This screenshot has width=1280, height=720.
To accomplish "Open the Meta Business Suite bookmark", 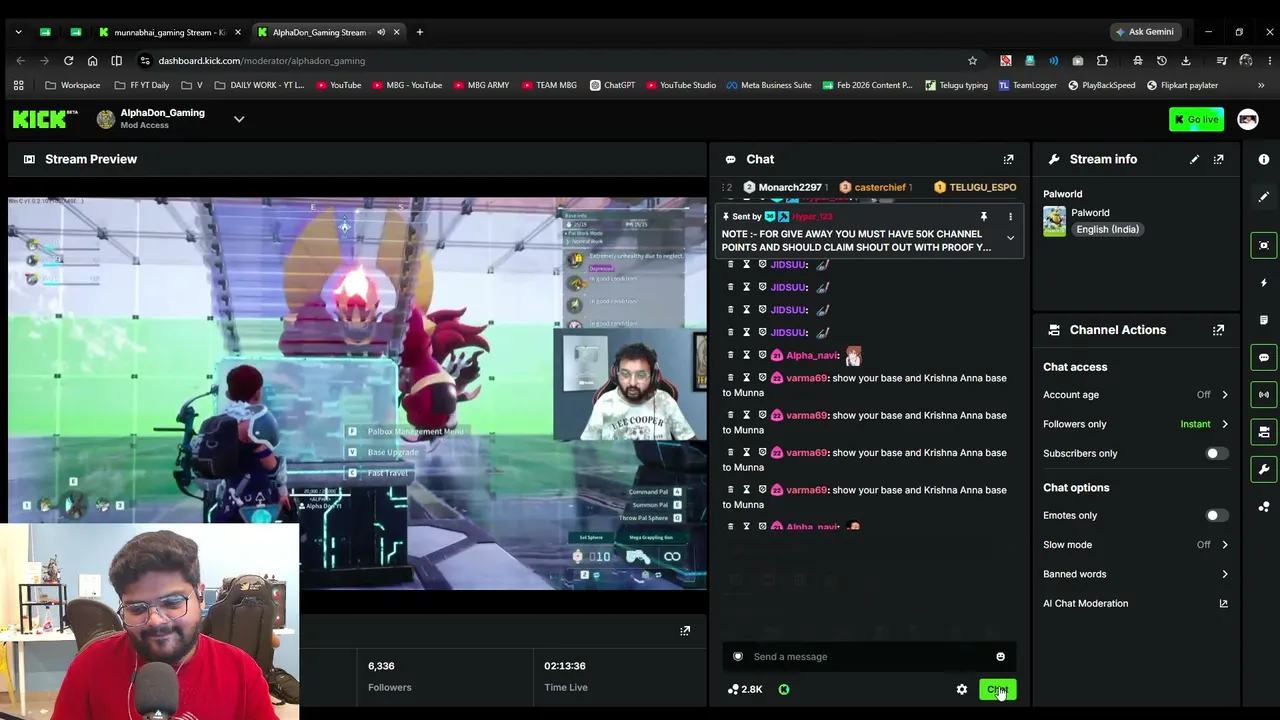I will tap(769, 85).
